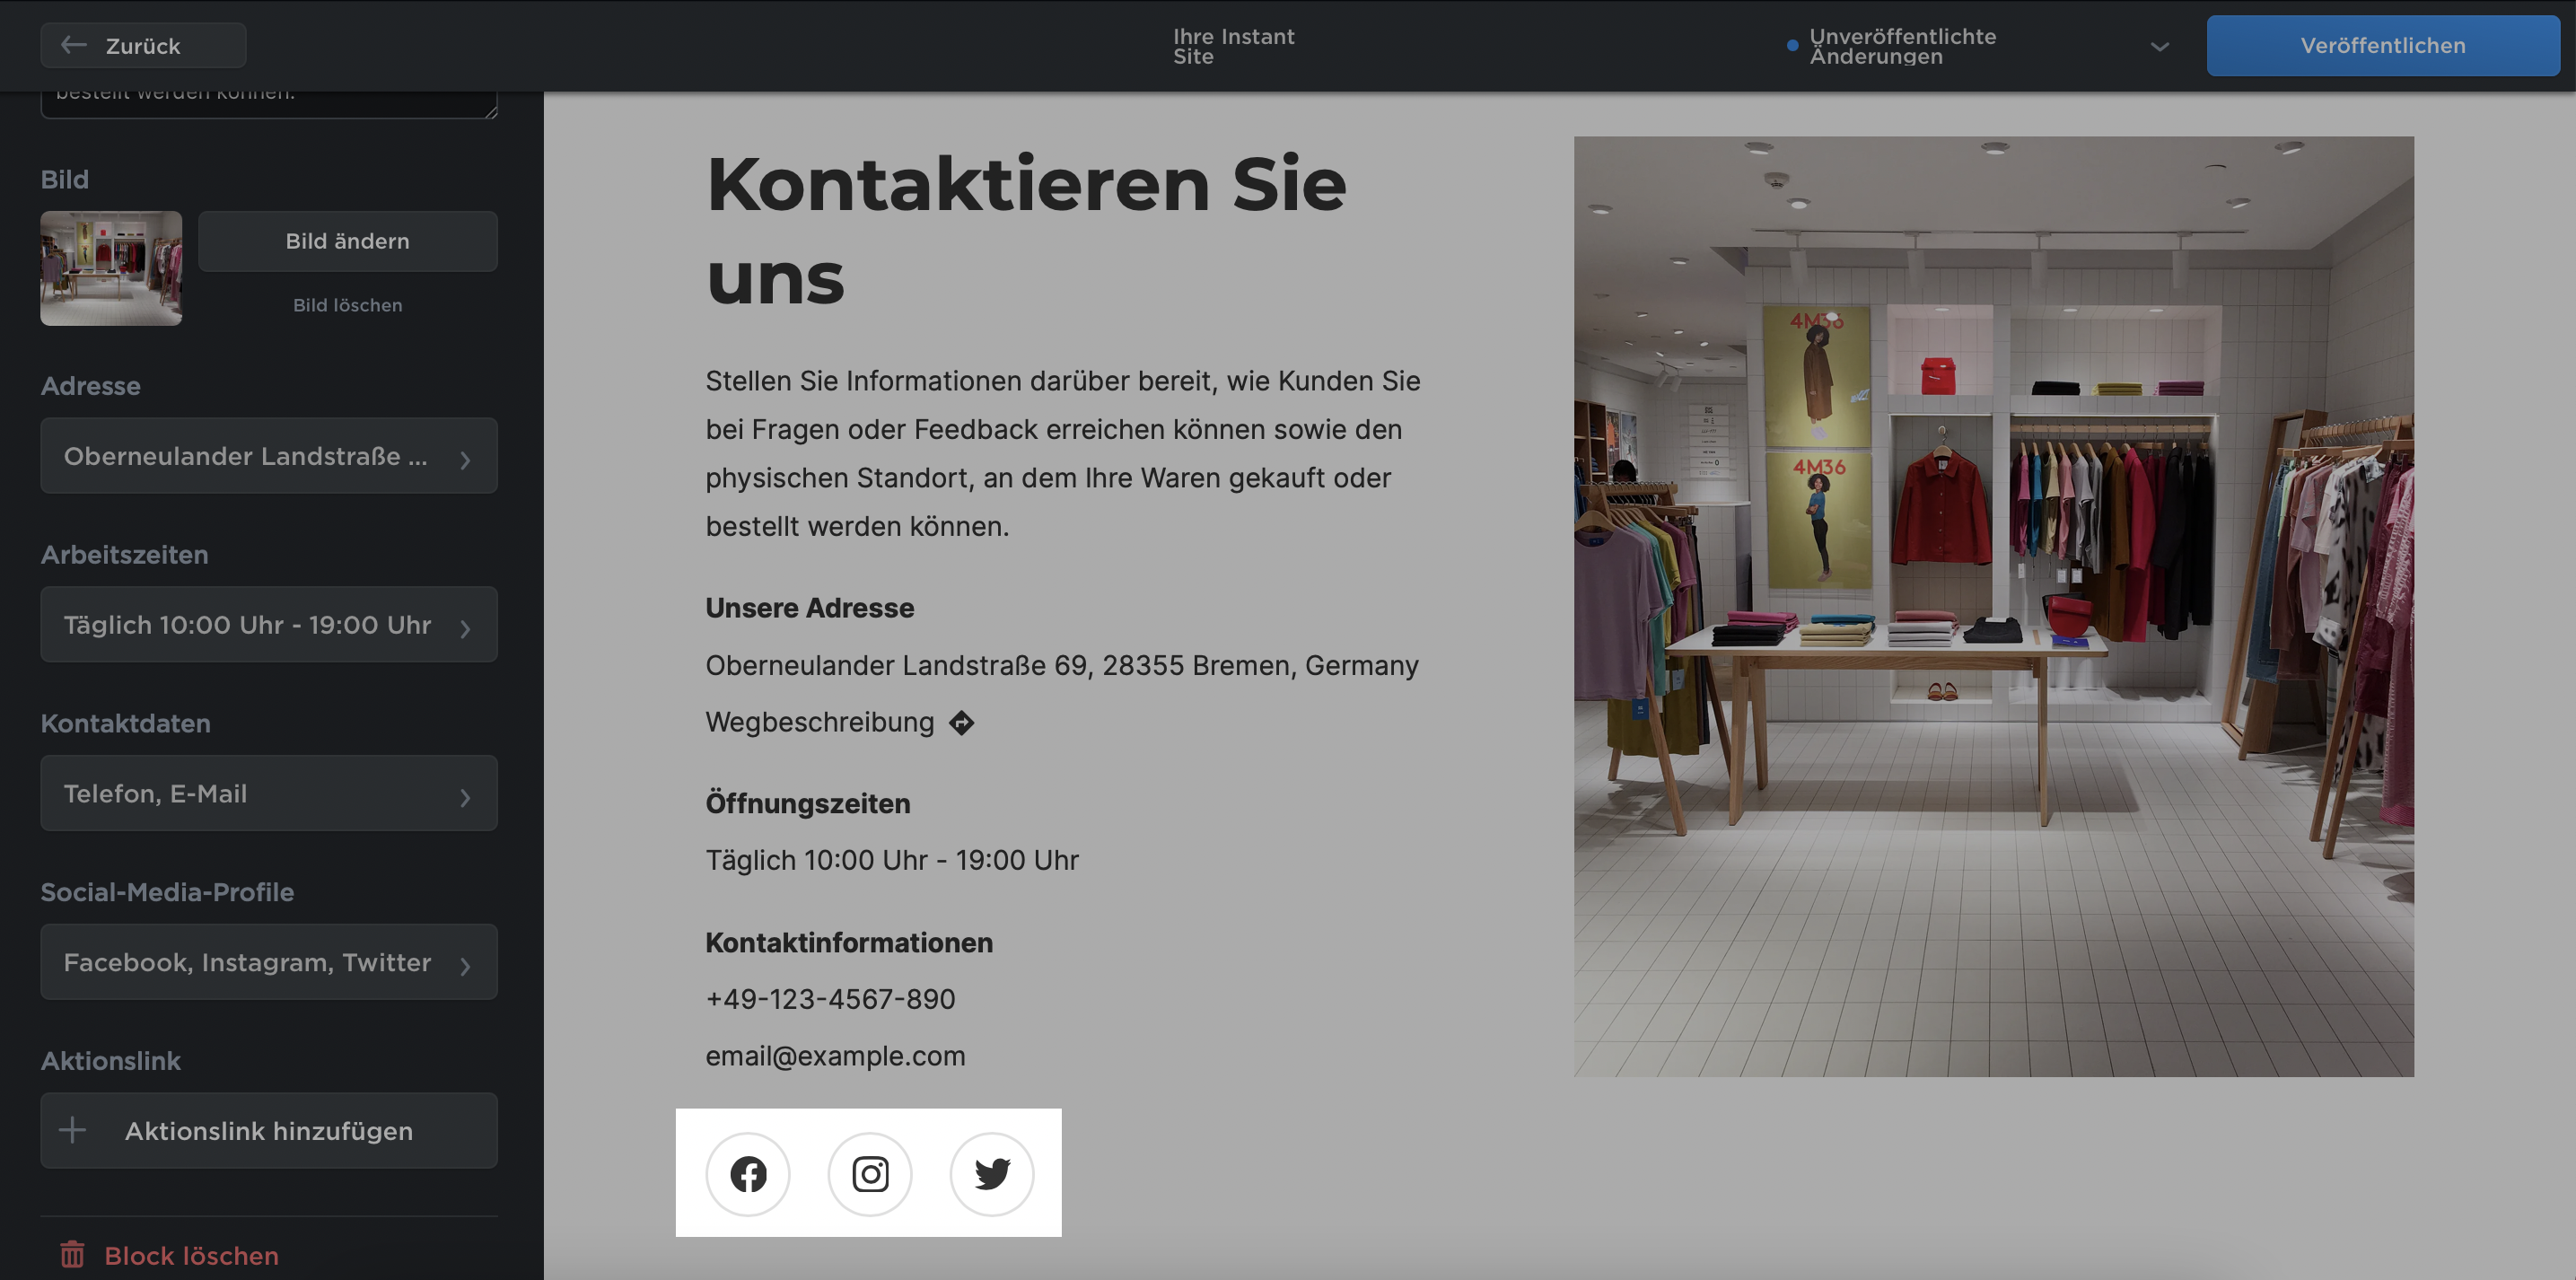Open the Arbeitszeiten Täglich hours row
The height and width of the screenshot is (1280, 2576).
pyautogui.click(x=268, y=625)
